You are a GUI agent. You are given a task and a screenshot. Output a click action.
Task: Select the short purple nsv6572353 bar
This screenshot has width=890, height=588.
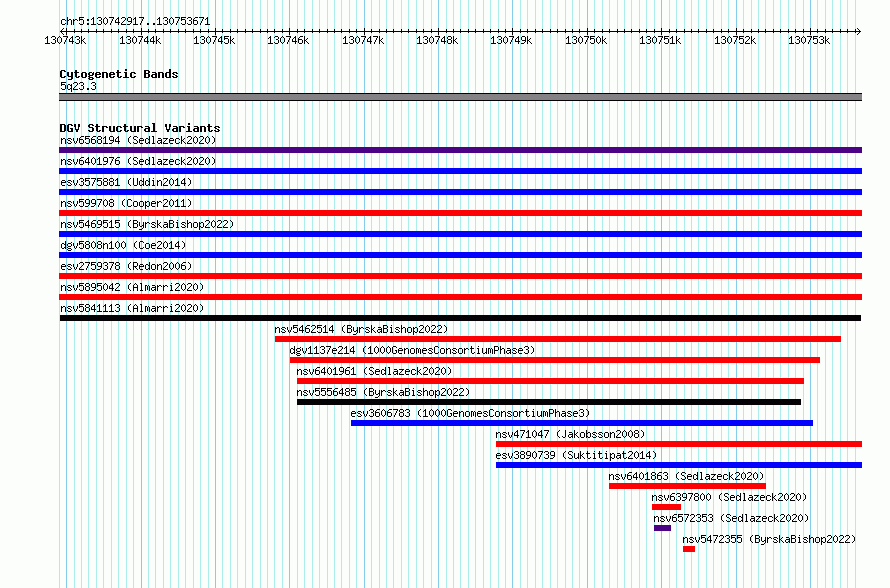[x=662, y=528]
